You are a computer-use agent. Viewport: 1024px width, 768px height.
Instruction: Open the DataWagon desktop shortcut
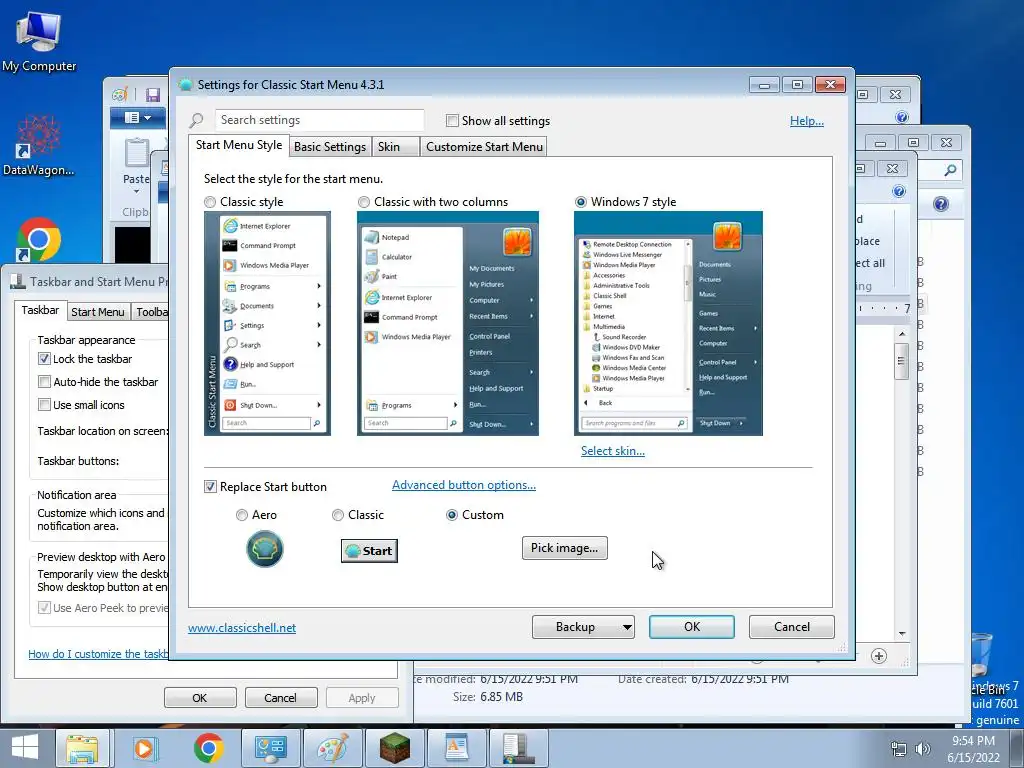38,145
